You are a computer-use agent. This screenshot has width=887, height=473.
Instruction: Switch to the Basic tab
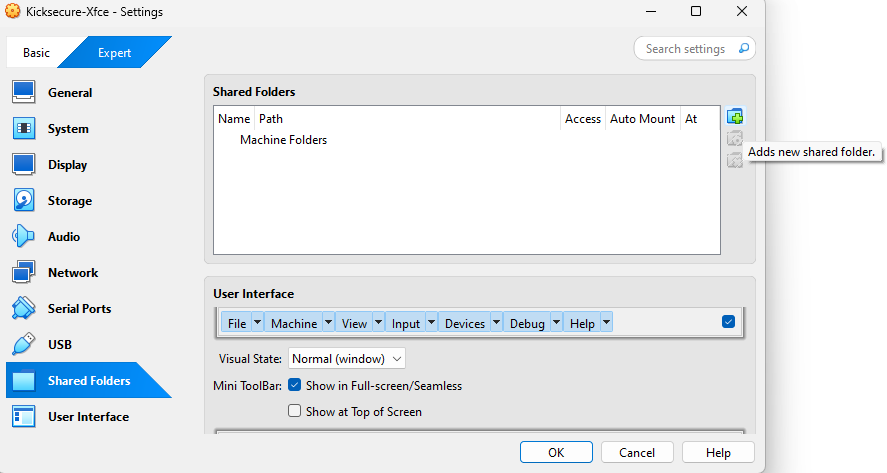point(36,53)
